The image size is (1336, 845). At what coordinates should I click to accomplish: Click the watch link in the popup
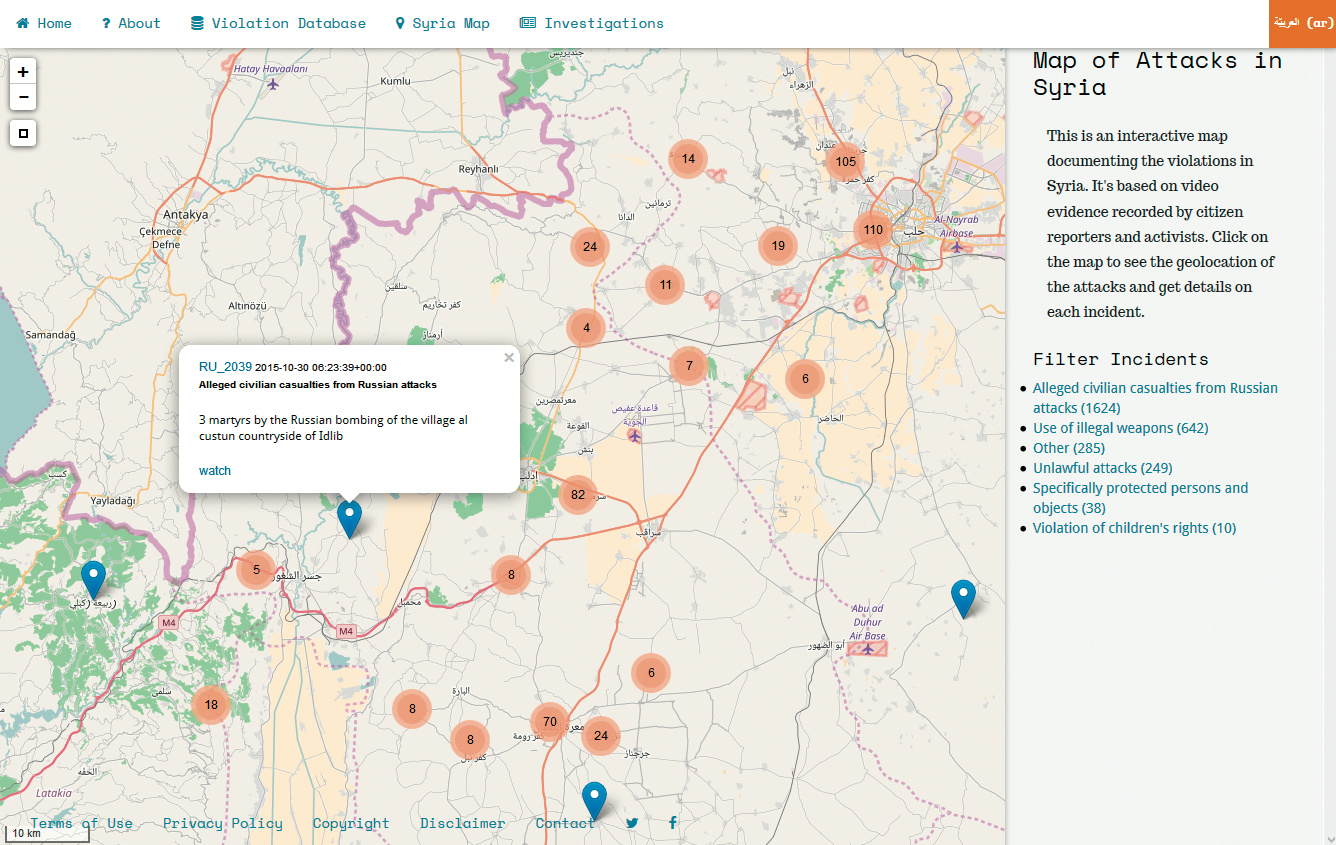pyautogui.click(x=215, y=471)
